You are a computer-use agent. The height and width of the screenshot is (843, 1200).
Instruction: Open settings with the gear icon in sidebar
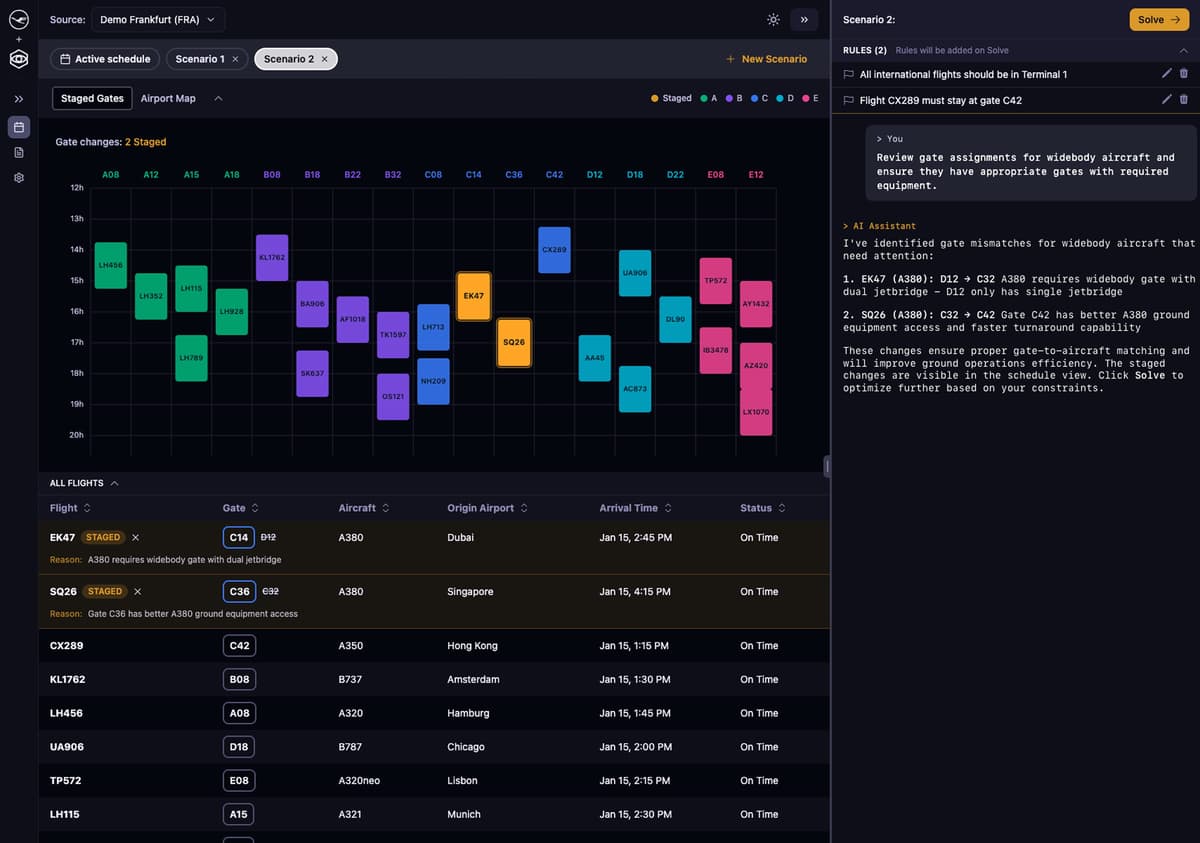[18, 176]
